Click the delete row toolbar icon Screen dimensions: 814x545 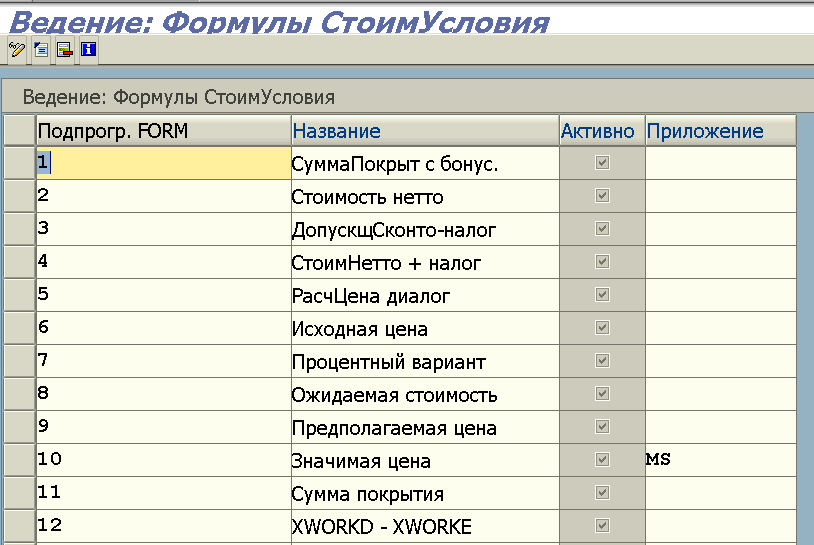click(65, 50)
